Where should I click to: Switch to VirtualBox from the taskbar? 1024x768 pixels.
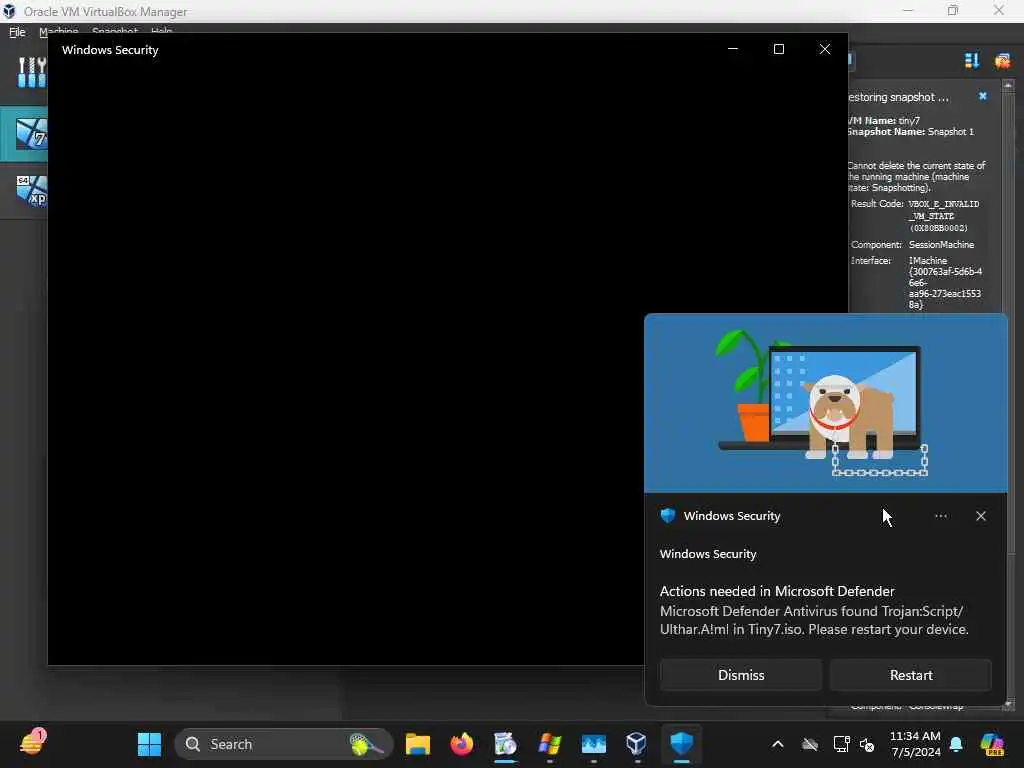coord(637,744)
